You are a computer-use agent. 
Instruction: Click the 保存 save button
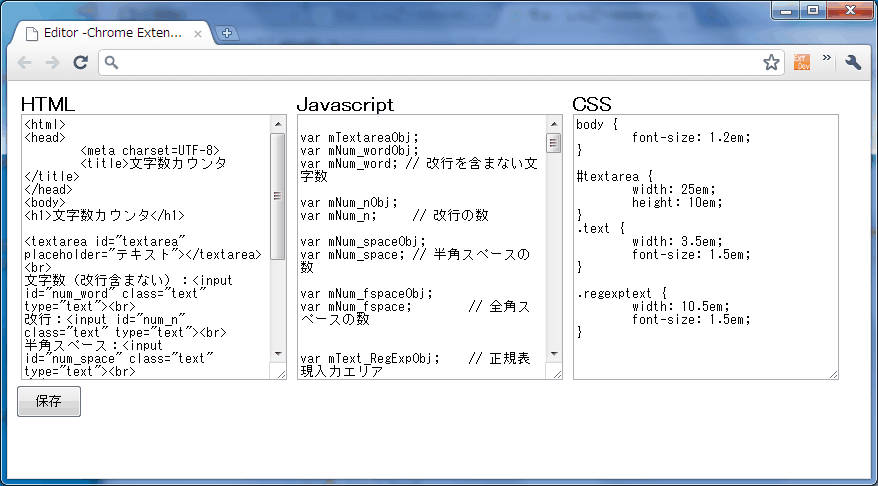click(48, 401)
